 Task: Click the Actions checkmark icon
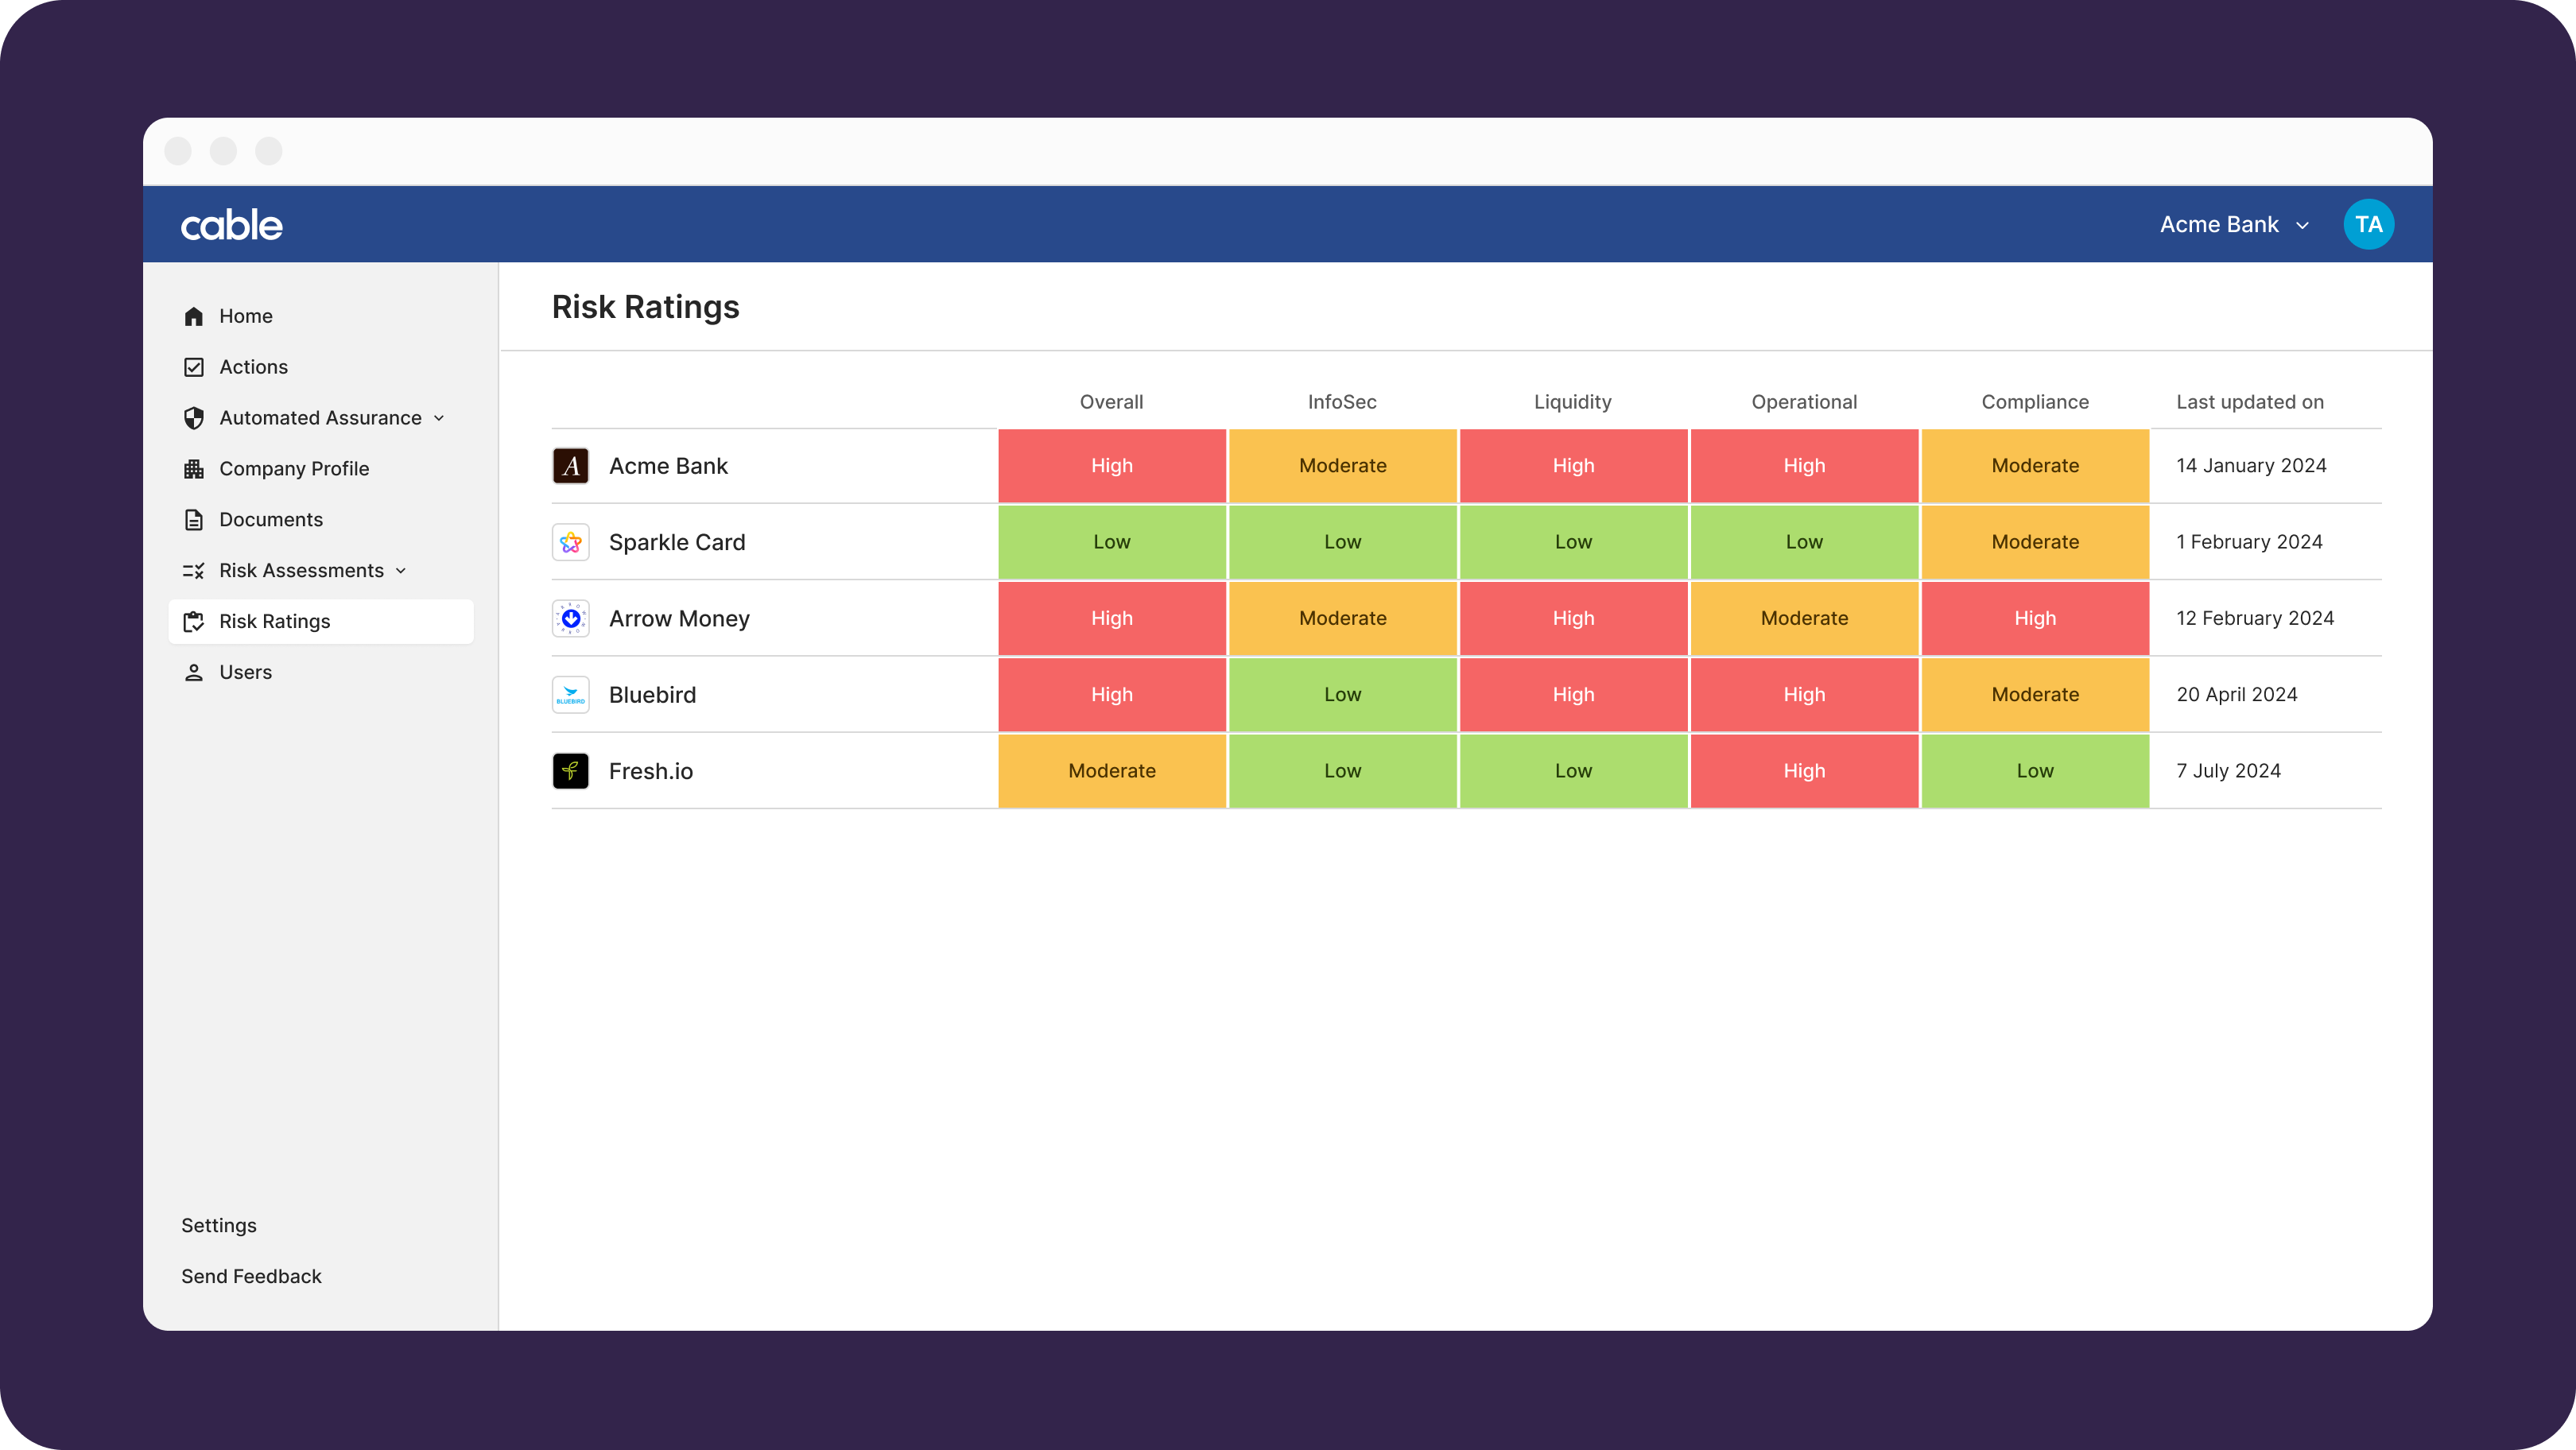click(194, 367)
